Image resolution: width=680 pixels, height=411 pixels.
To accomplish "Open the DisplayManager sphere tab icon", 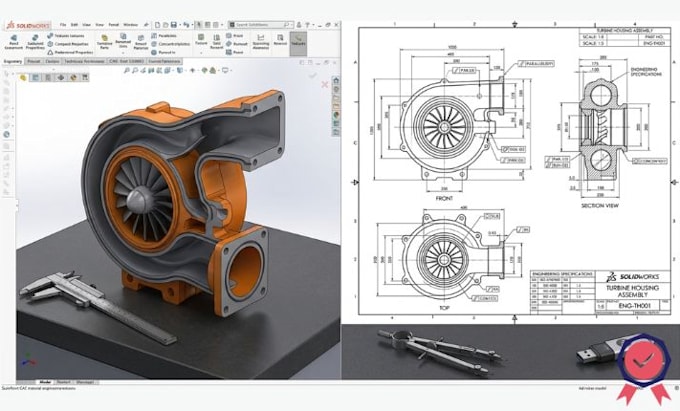I will click(x=73, y=77).
